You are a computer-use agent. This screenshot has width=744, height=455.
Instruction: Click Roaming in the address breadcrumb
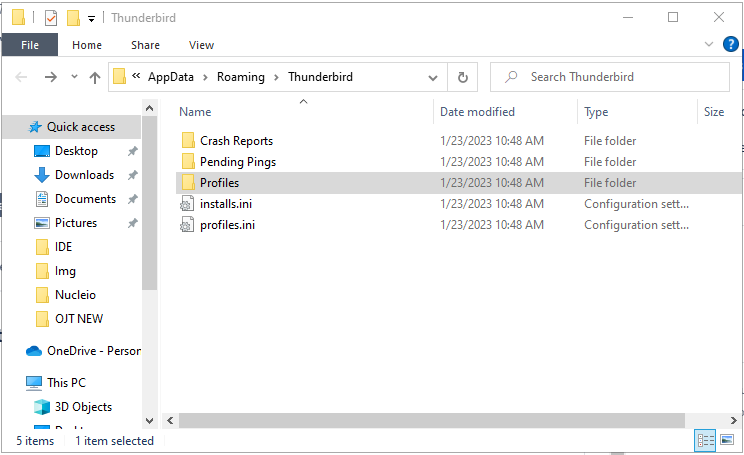click(x=241, y=77)
